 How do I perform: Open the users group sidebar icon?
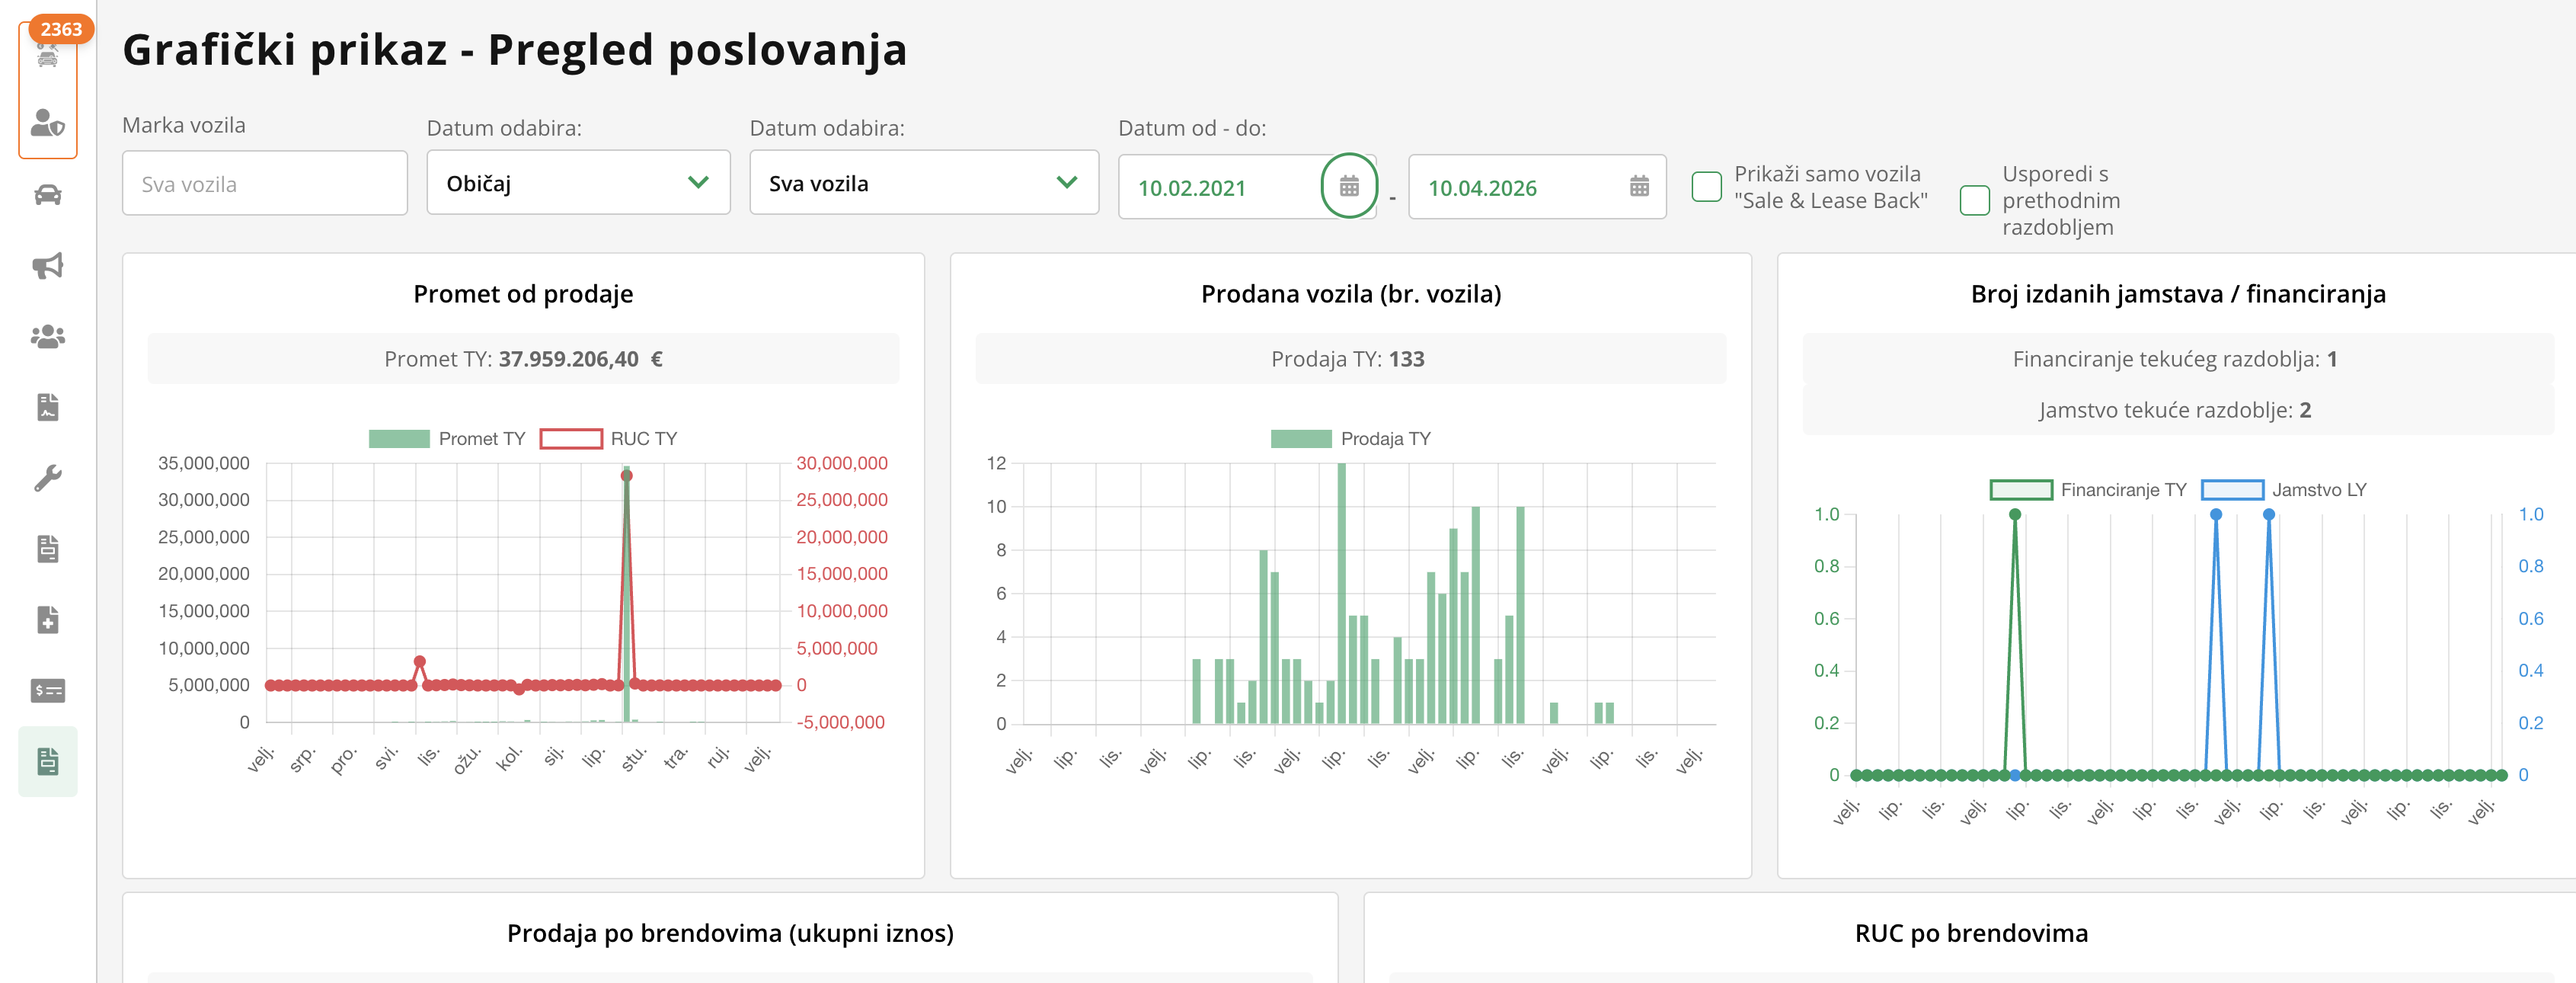pyautogui.click(x=47, y=336)
